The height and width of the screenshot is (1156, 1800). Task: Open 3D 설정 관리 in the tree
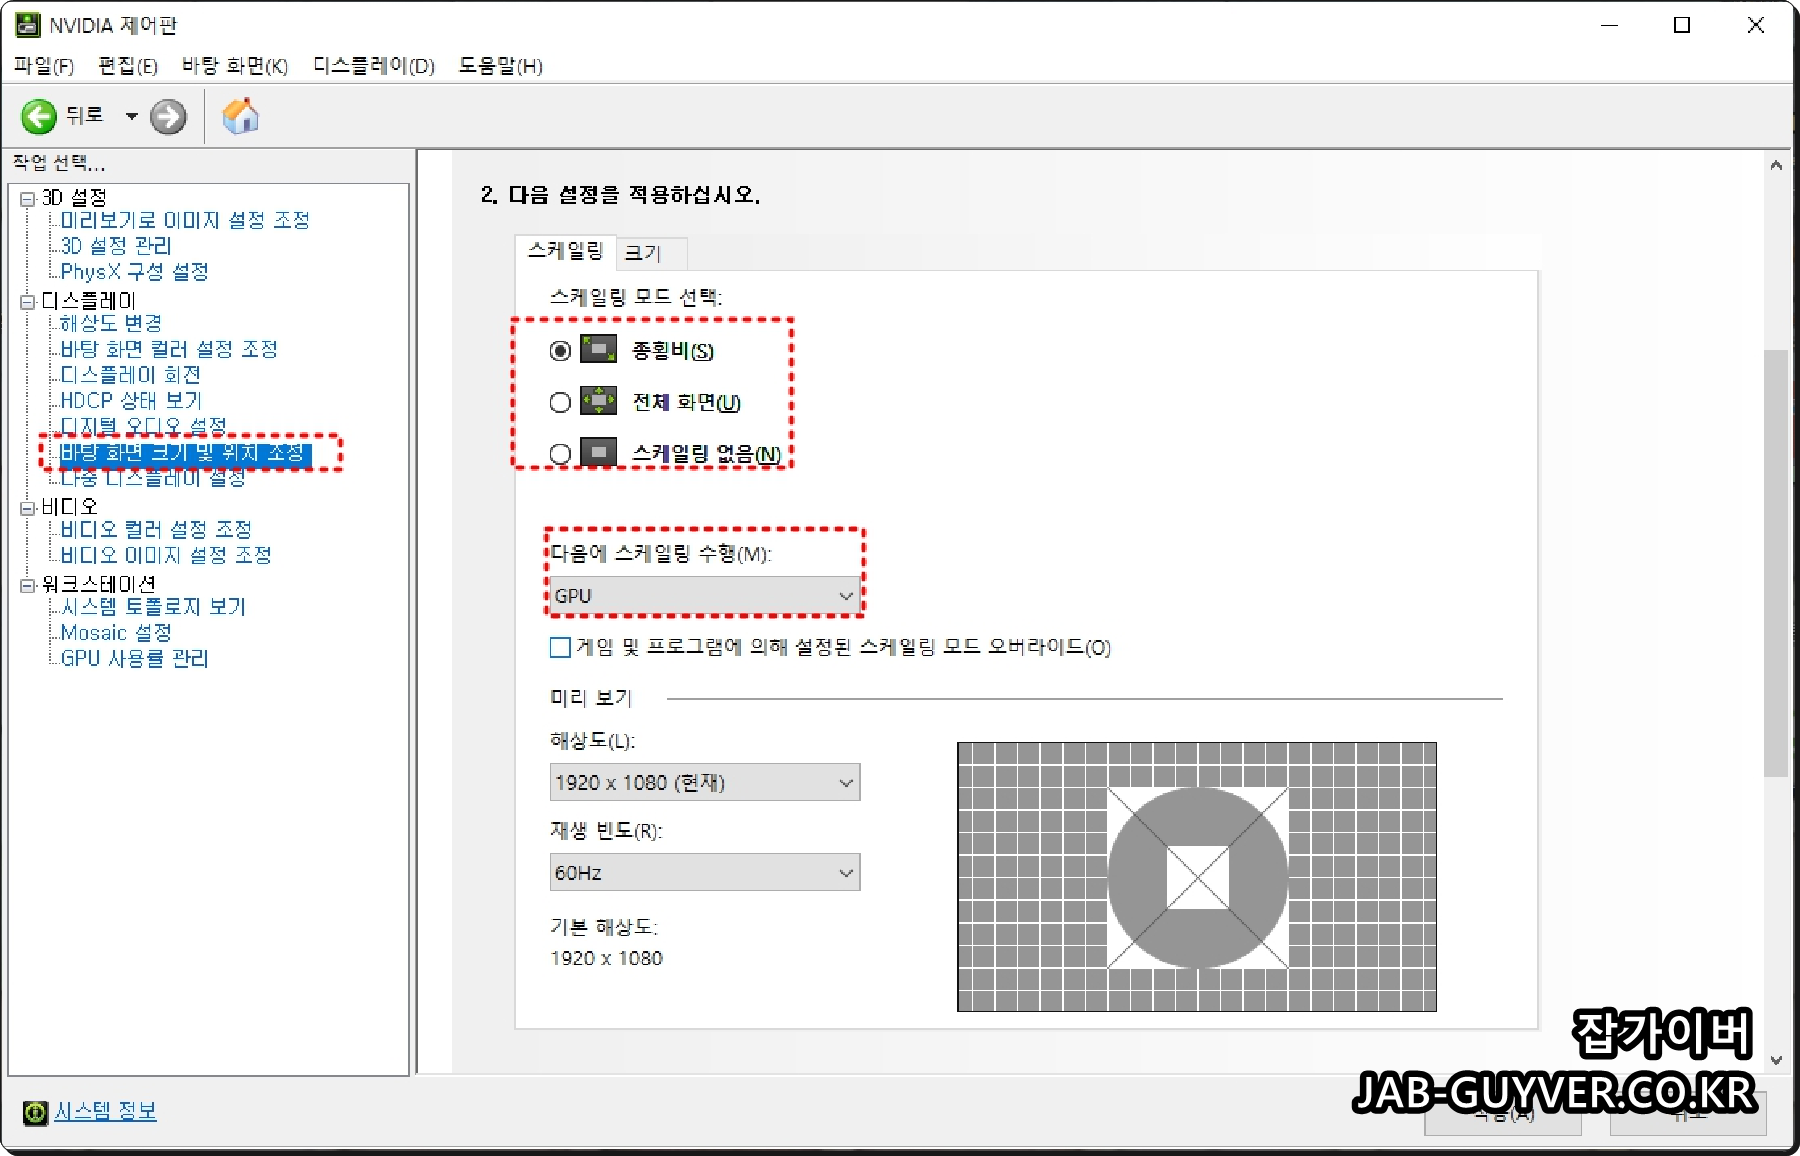116,246
